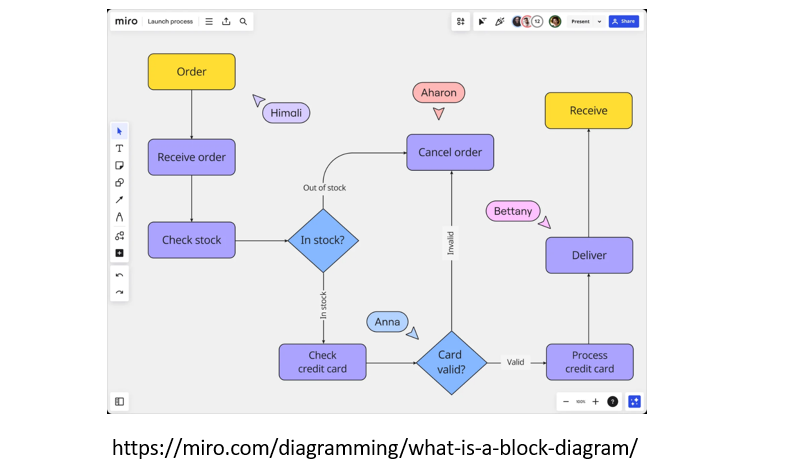
Task: Choose the Shapes tool
Action: click(119, 183)
